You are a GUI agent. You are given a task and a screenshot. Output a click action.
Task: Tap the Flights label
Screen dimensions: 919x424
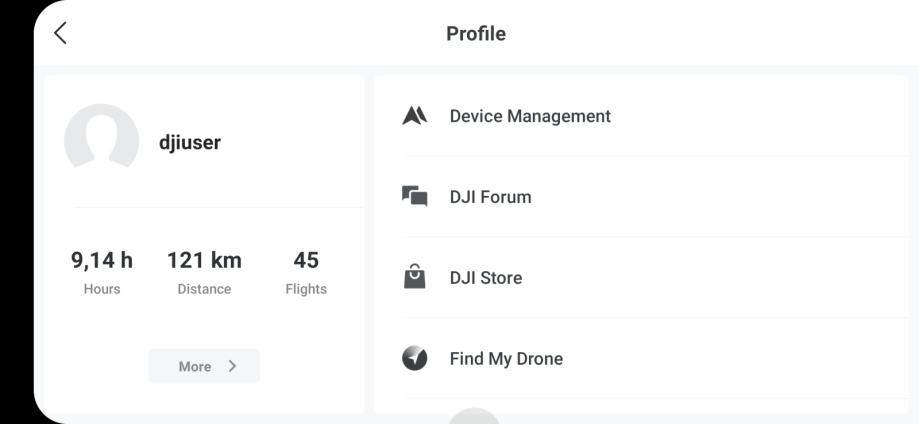coord(306,289)
